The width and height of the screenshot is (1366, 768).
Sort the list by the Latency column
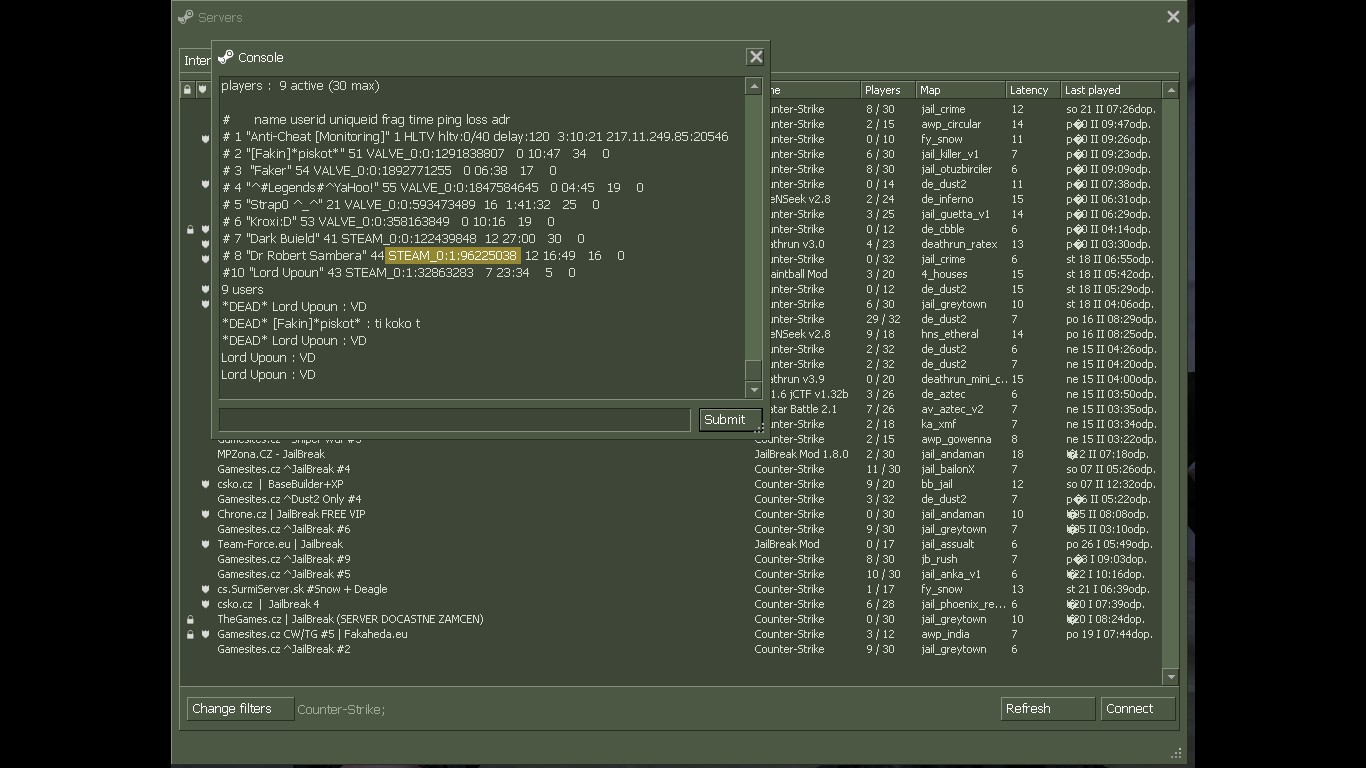pyautogui.click(x=1033, y=90)
